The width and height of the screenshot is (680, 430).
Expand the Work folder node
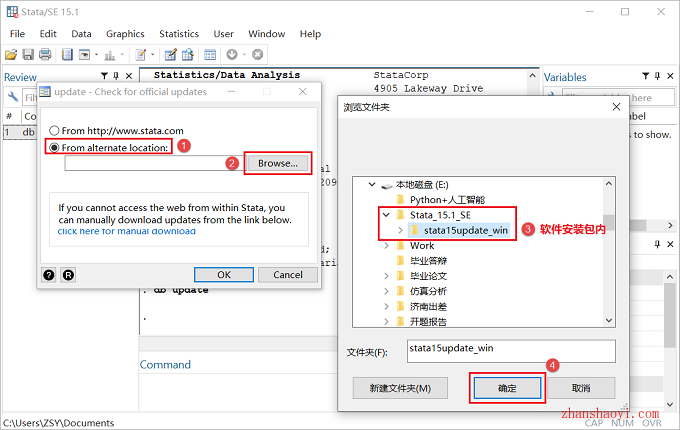(386, 245)
